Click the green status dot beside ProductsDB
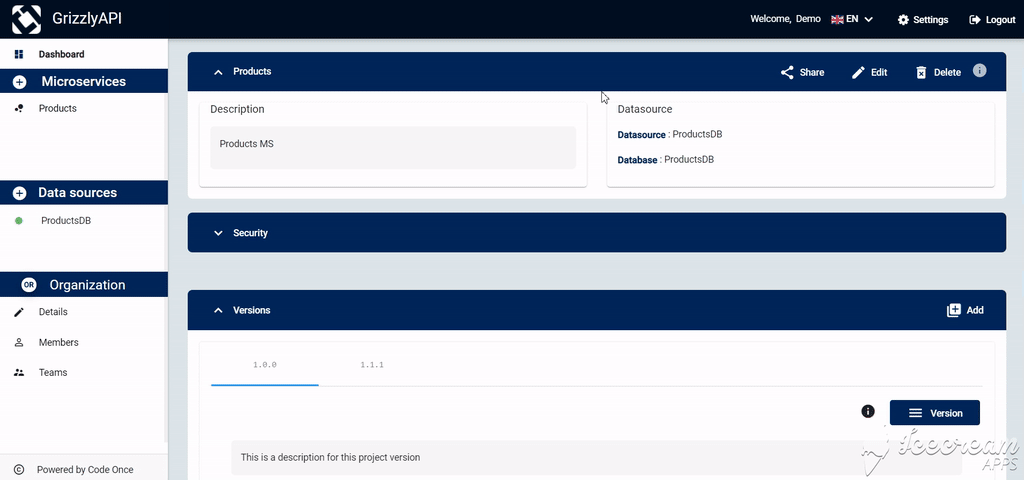Viewport: 1024px width, 480px height. (19, 221)
